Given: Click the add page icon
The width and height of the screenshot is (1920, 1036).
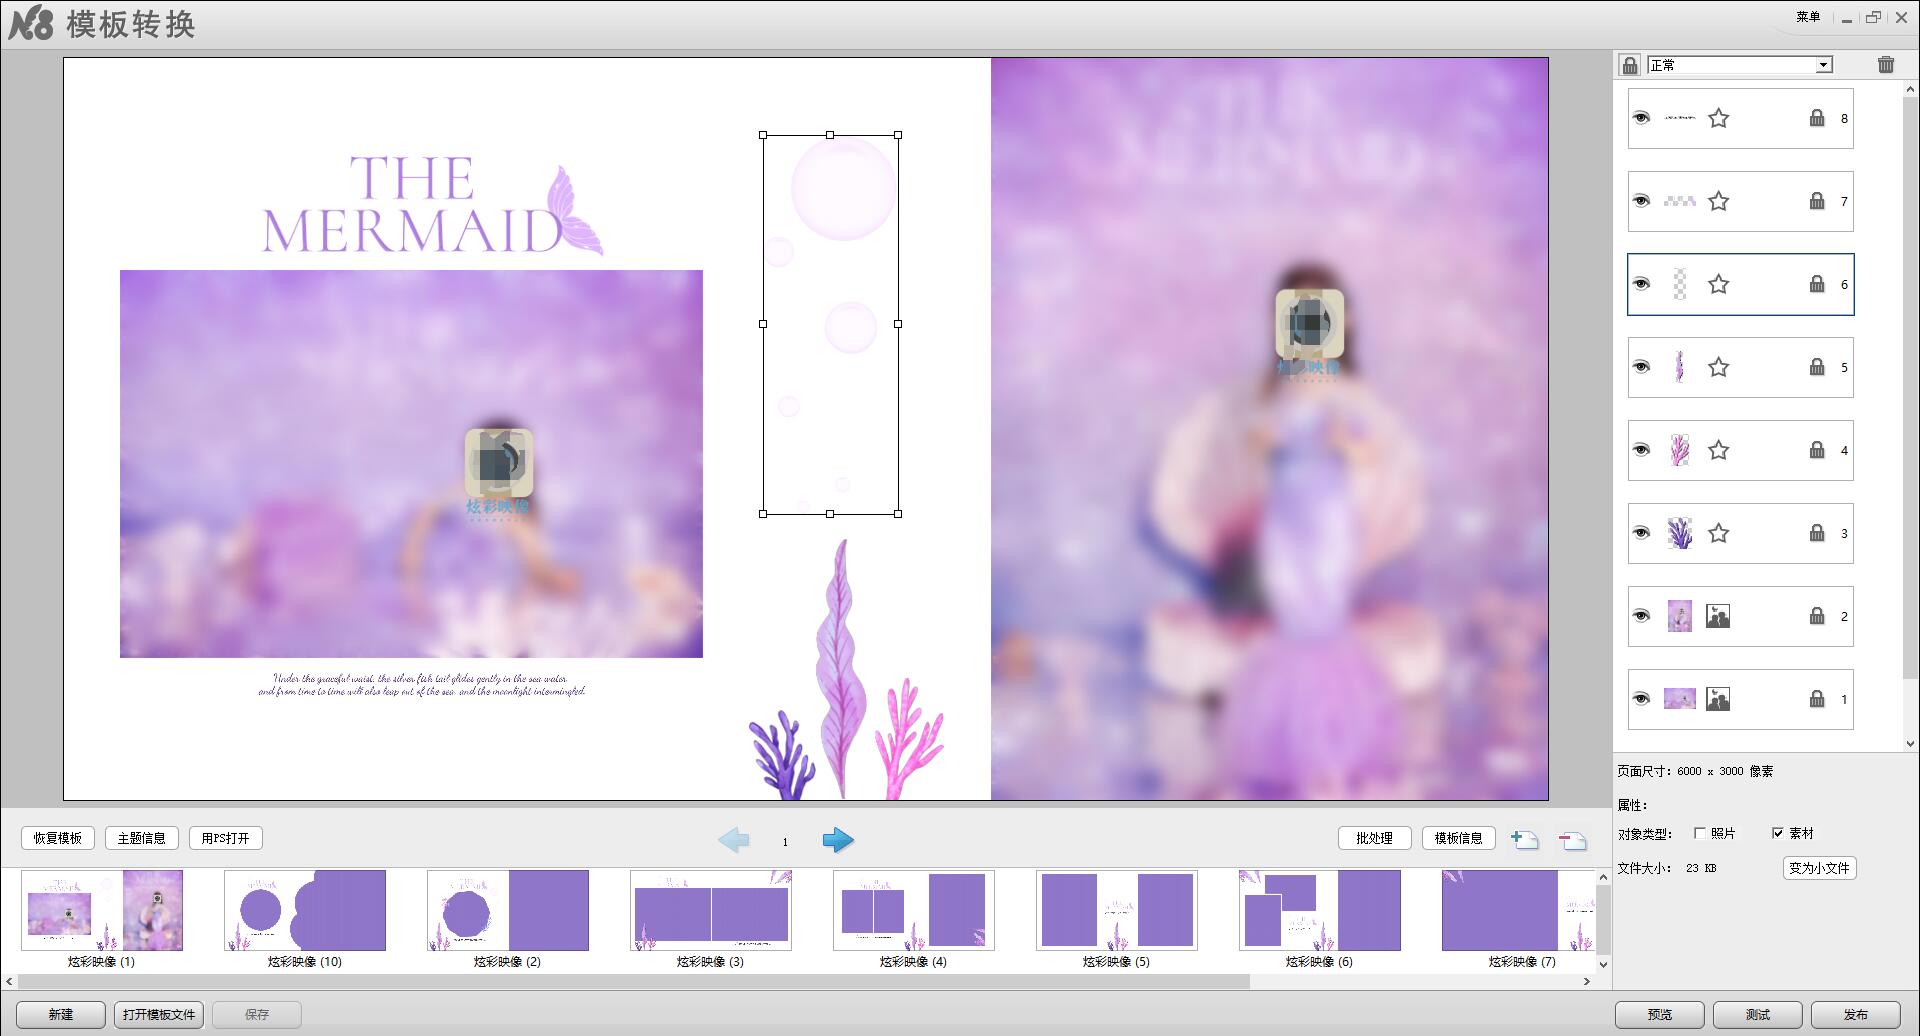Looking at the screenshot, I should (x=1524, y=840).
